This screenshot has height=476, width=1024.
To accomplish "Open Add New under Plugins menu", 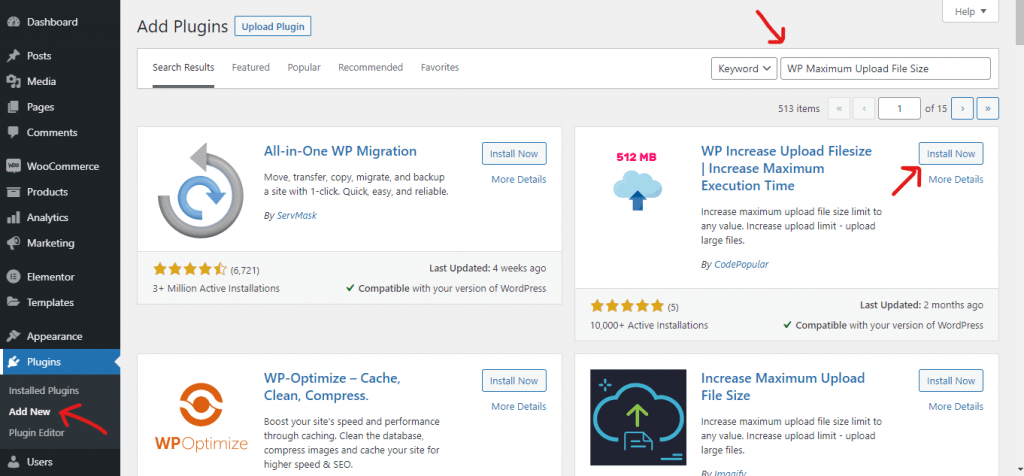I will pos(29,411).
